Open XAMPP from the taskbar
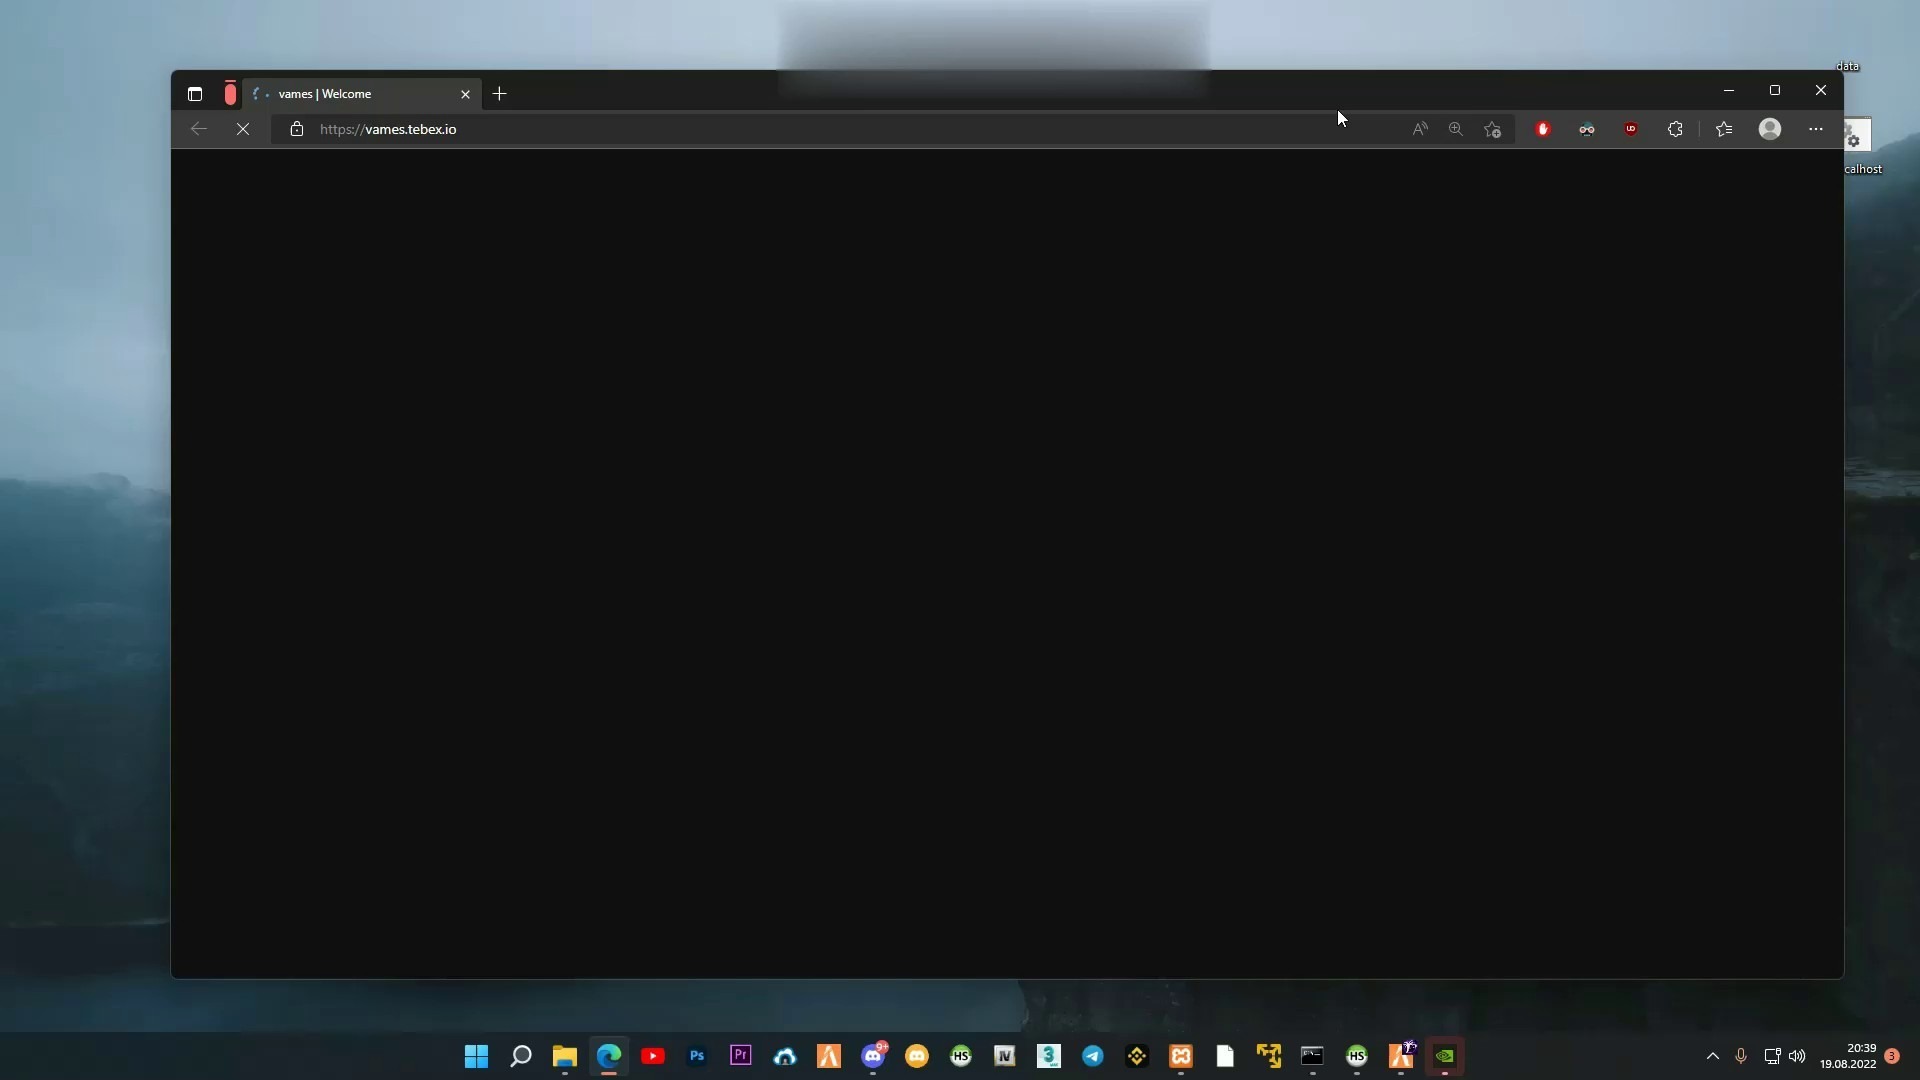The image size is (1920, 1080). [x=1181, y=1056]
